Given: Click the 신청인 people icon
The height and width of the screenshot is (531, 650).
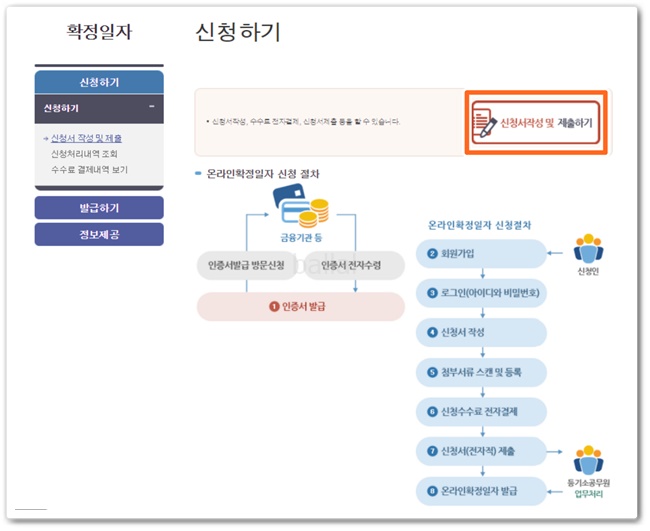Looking at the screenshot, I should tap(588, 249).
